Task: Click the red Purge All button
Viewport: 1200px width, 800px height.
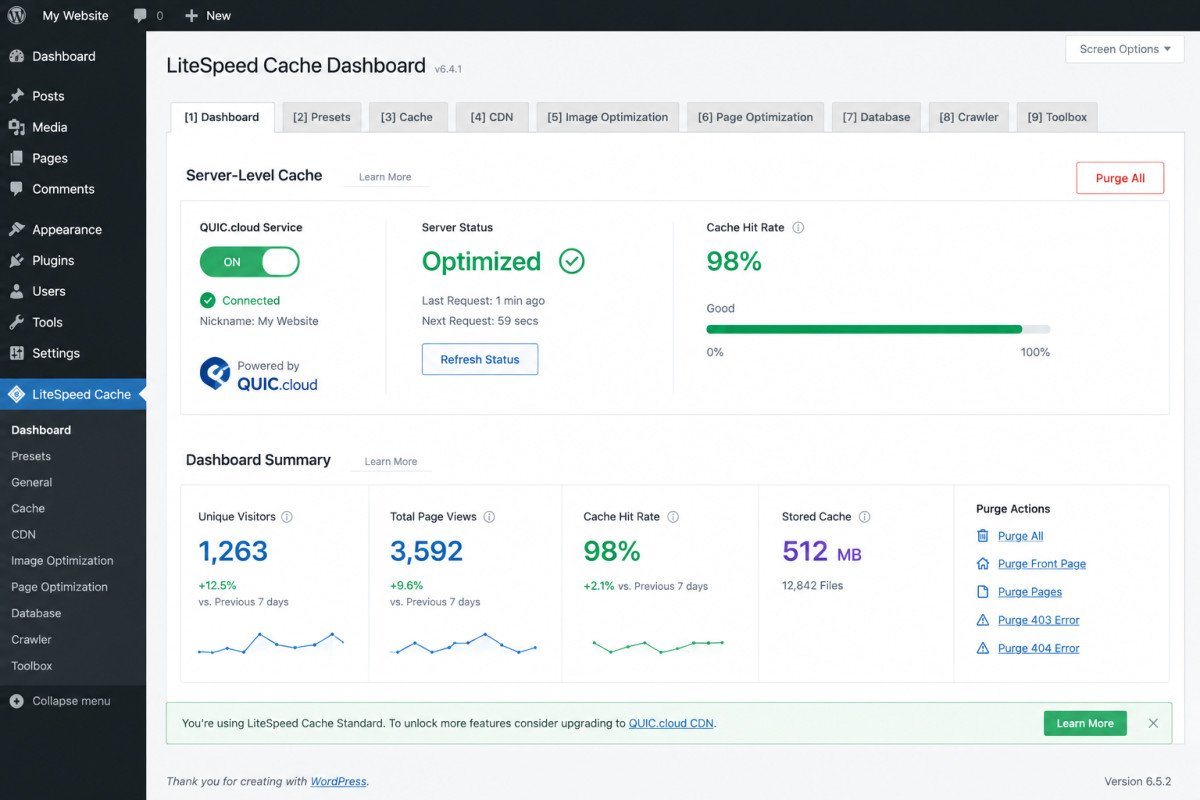Action: pos(1120,178)
